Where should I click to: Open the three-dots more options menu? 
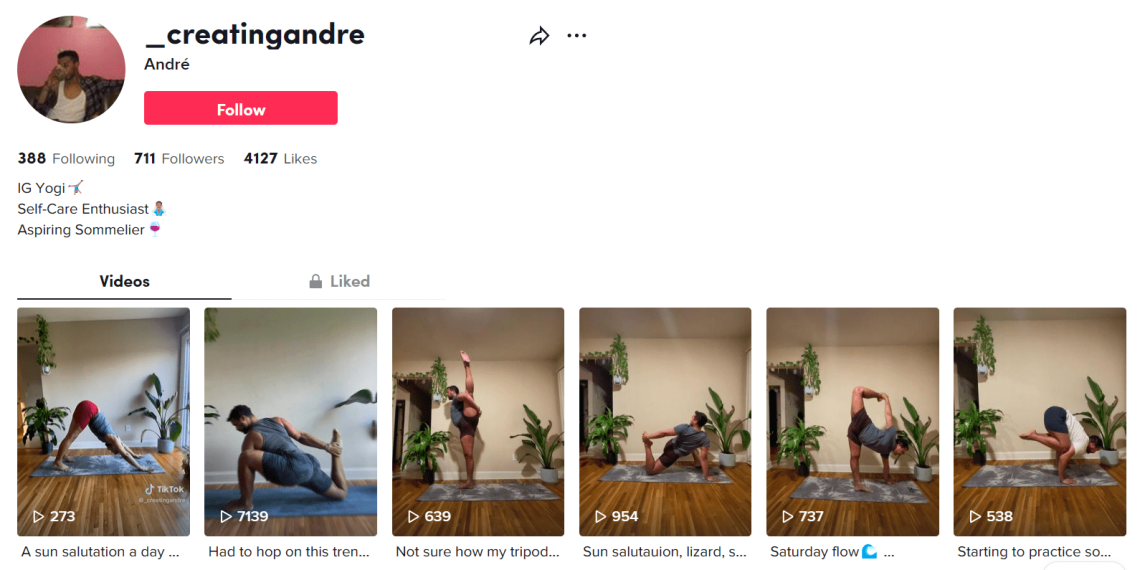point(577,36)
